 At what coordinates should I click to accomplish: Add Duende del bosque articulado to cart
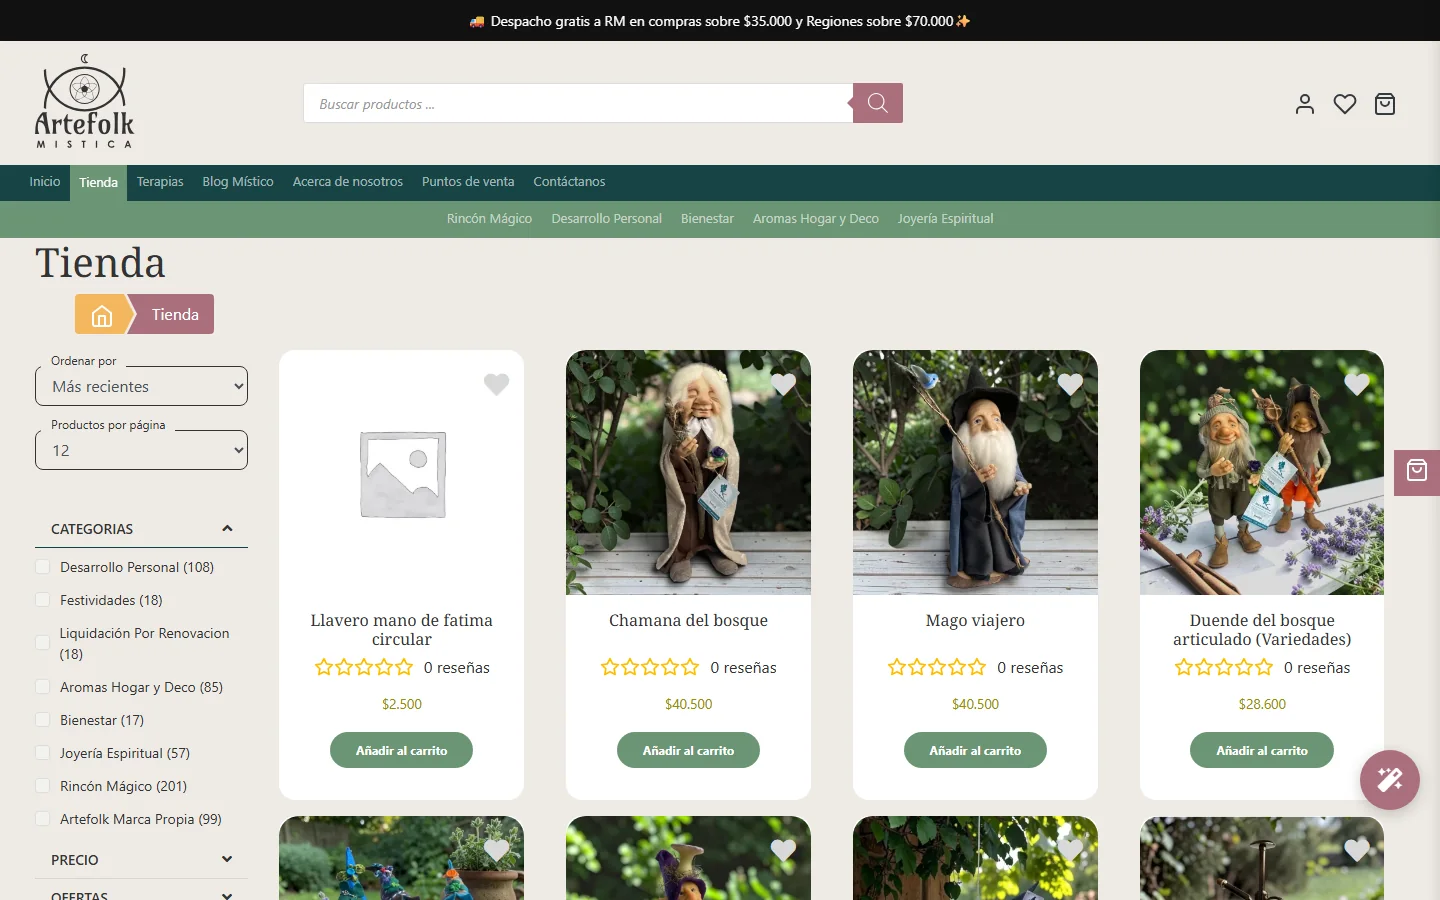[1262, 750]
